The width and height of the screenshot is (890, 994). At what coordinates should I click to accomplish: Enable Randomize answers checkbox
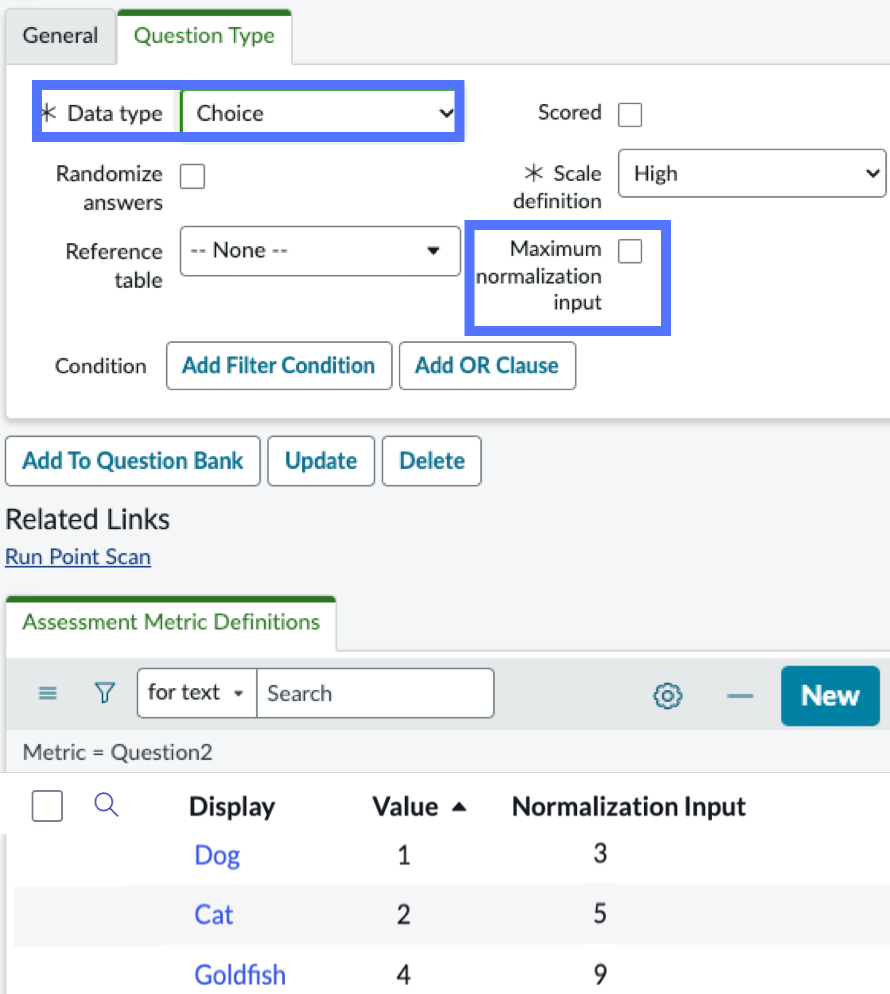192,176
